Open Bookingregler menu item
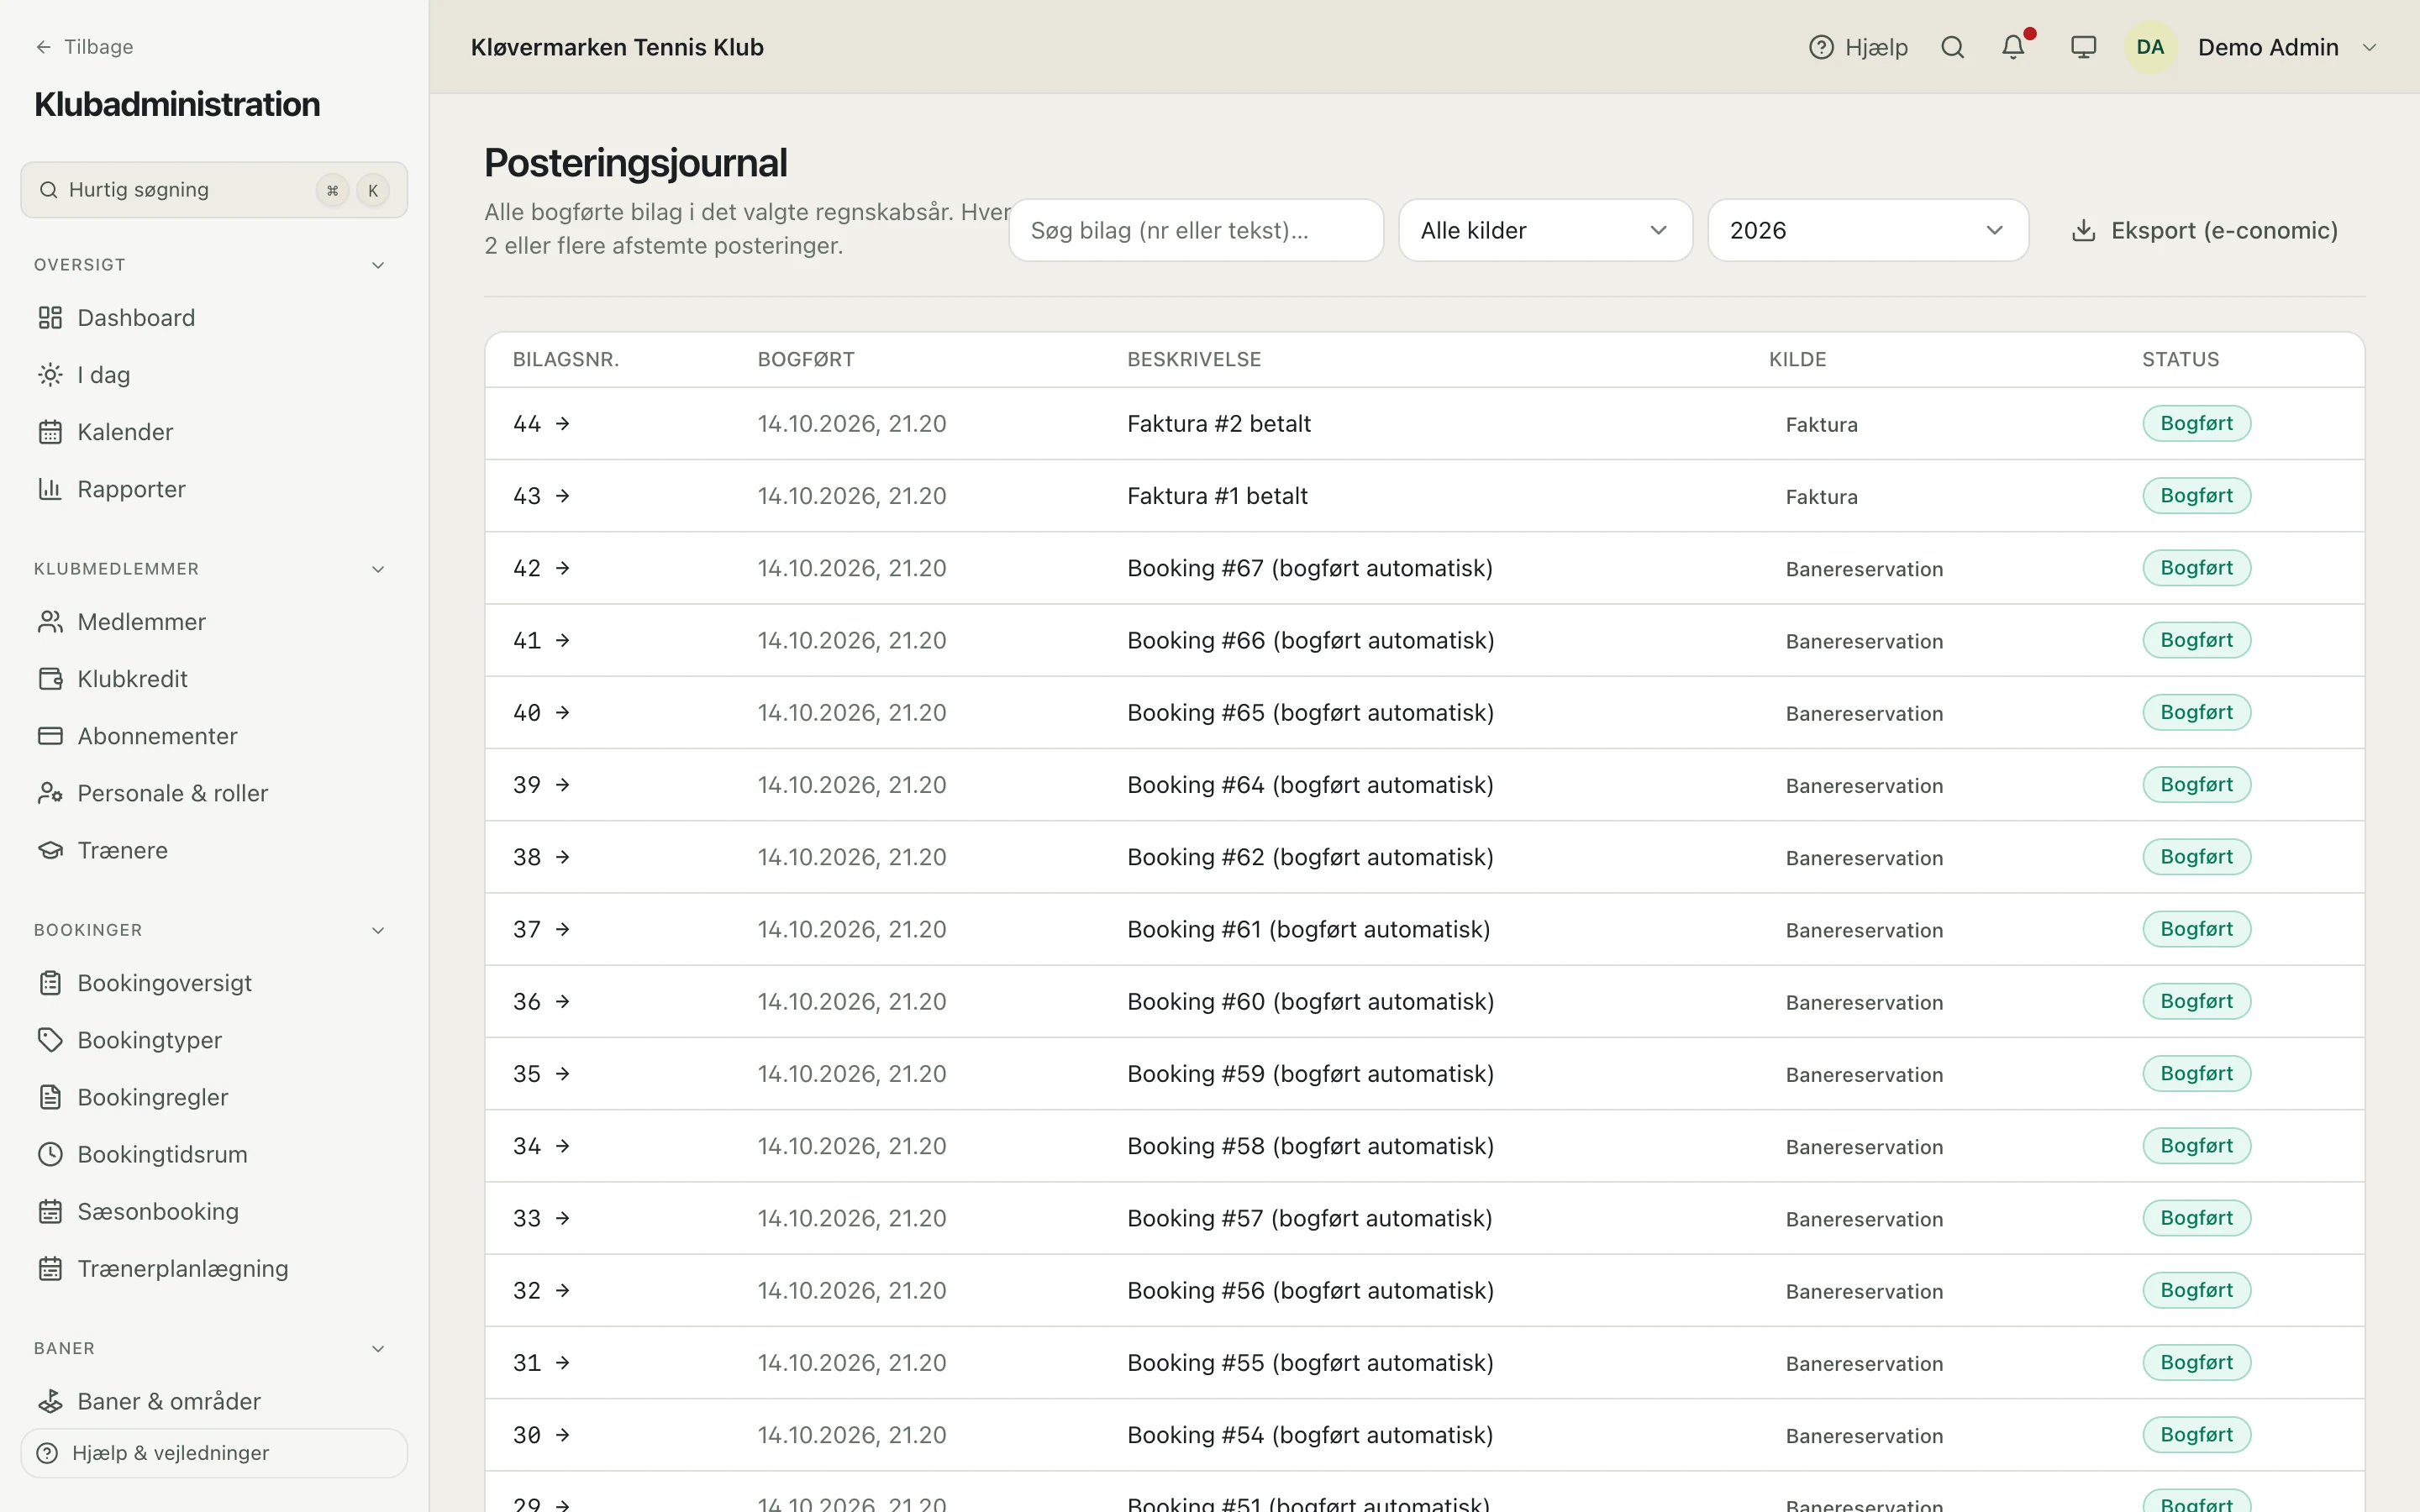Screen dimensions: 2420x1512 pos(214,1097)
